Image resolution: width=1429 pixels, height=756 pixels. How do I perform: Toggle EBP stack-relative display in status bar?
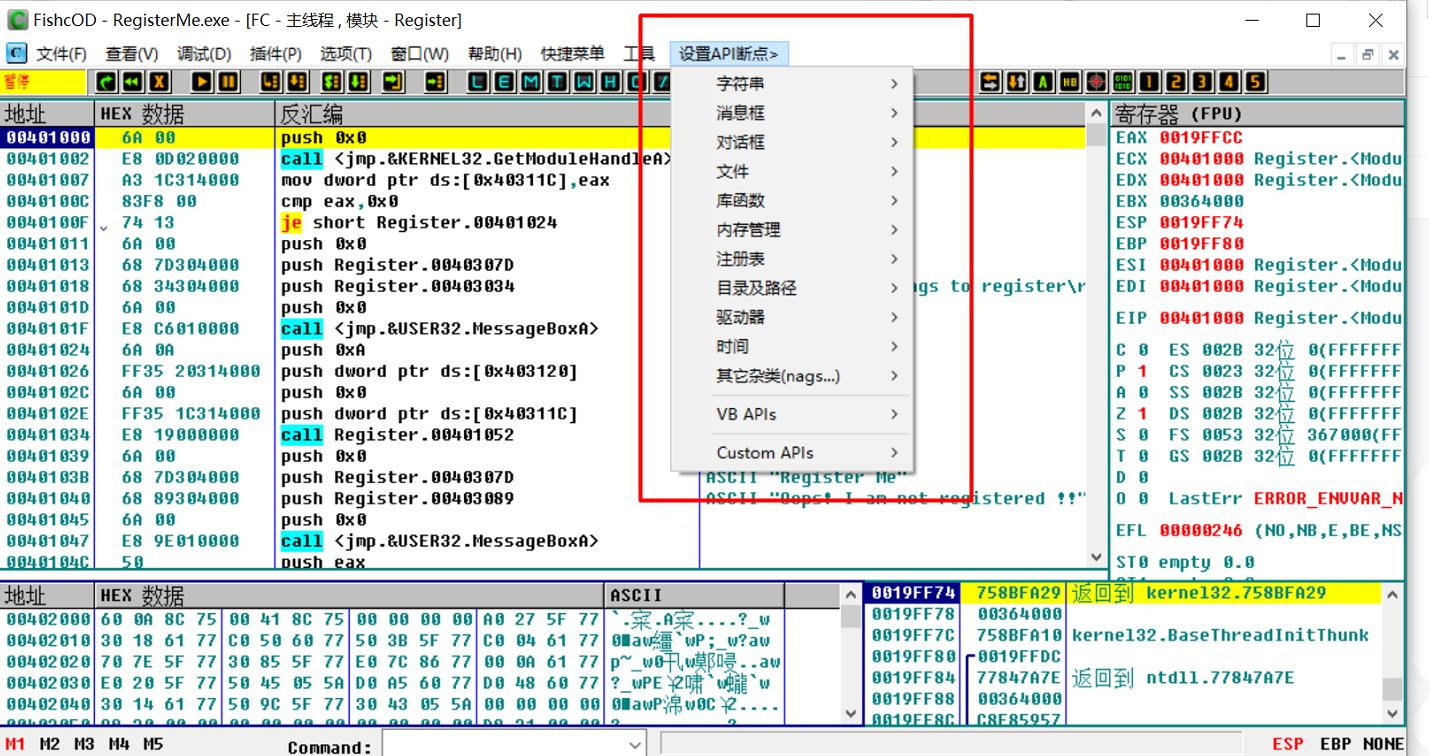pyautogui.click(x=1337, y=744)
